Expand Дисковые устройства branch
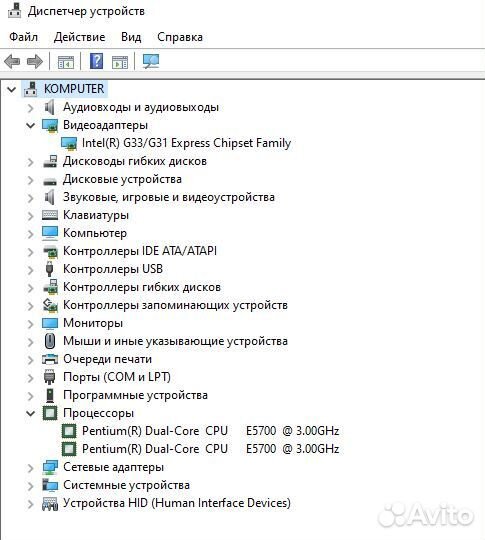This screenshot has width=485, height=540. coord(31,180)
